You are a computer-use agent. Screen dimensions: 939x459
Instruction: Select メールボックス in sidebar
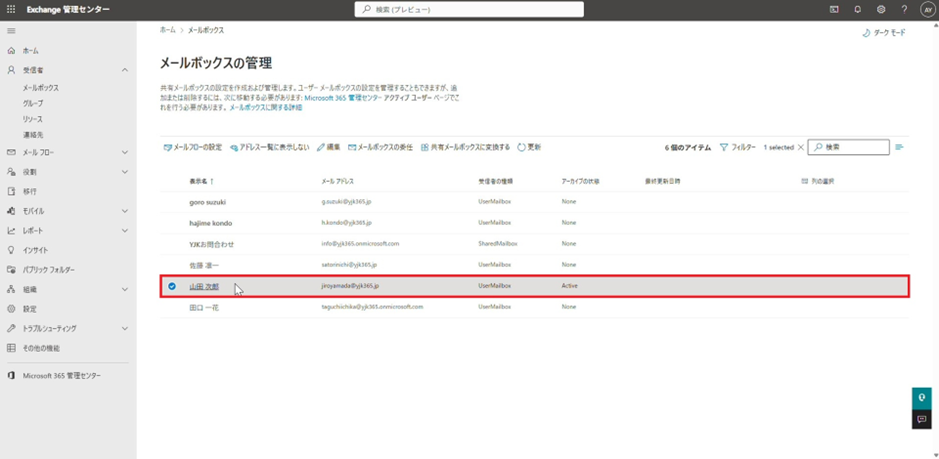[41, 87]
